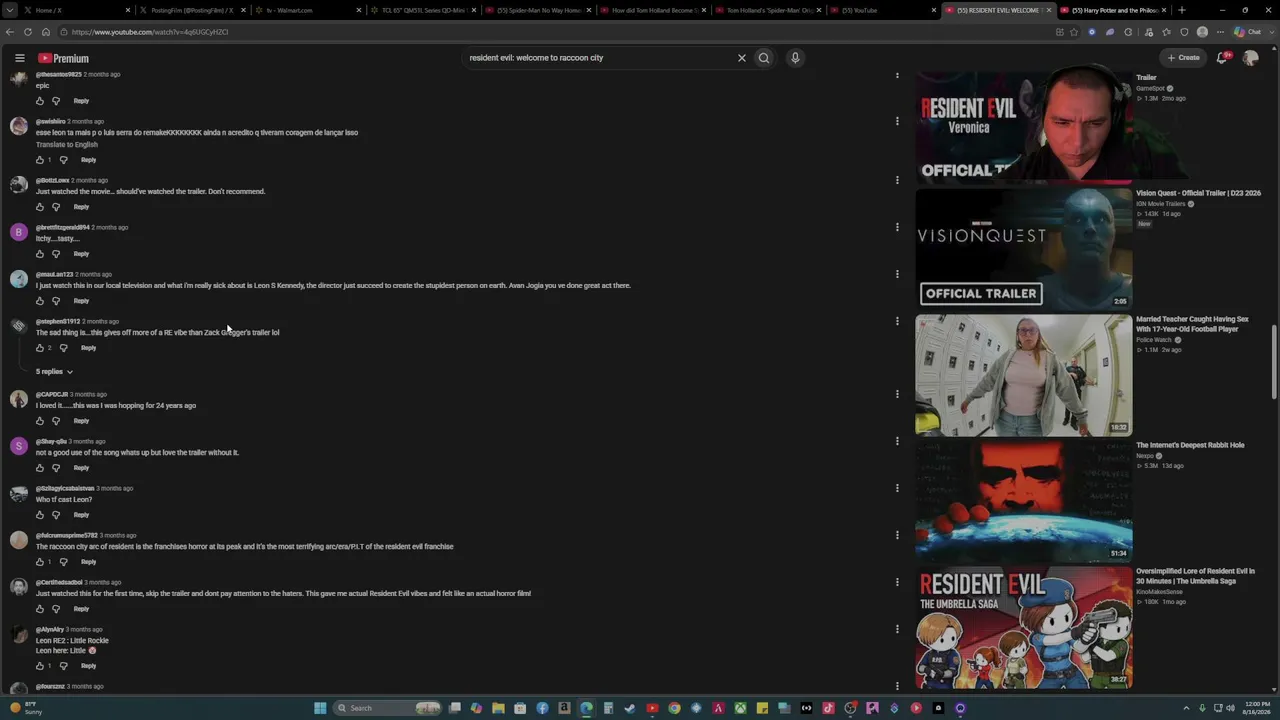Screen dimensions: 1280x720
Task: Click Translate to English on @swishiro's comment
Action: click(67, 145)
